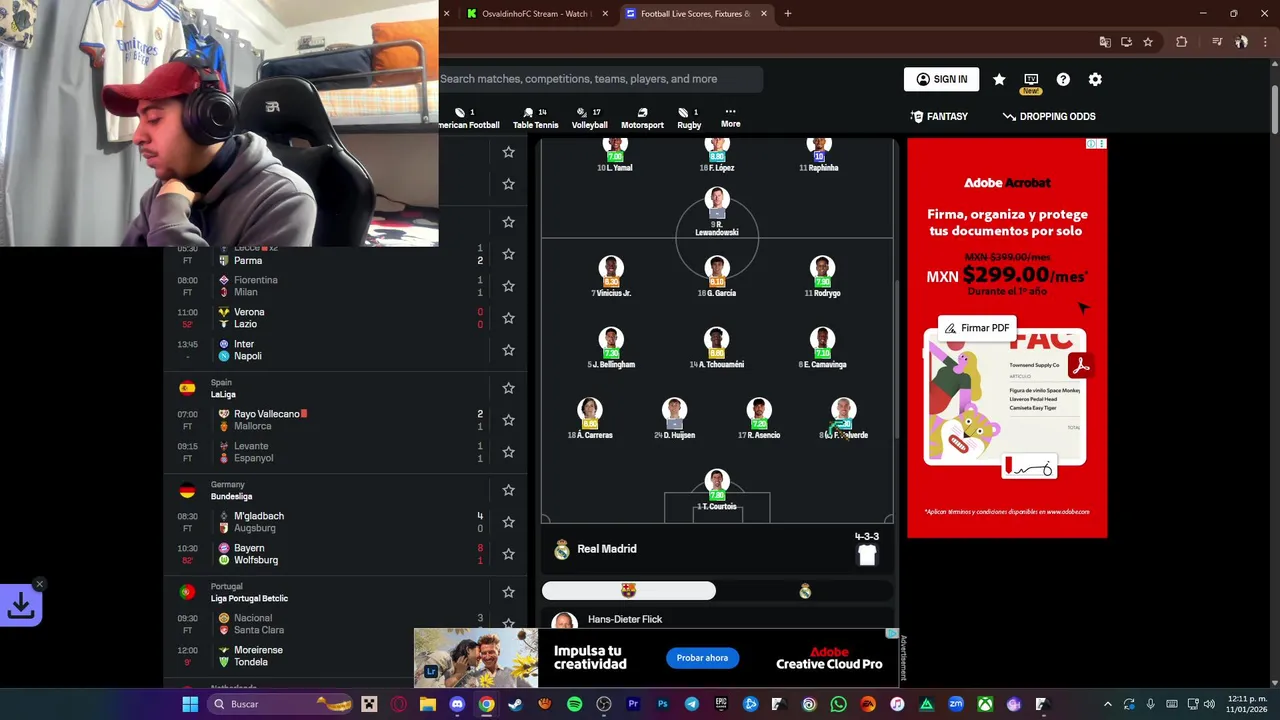Image resolution: width=1280 pixels, height=720 pixels.
Task: Favorite the Bundesliga competition star
Action: 508,490
